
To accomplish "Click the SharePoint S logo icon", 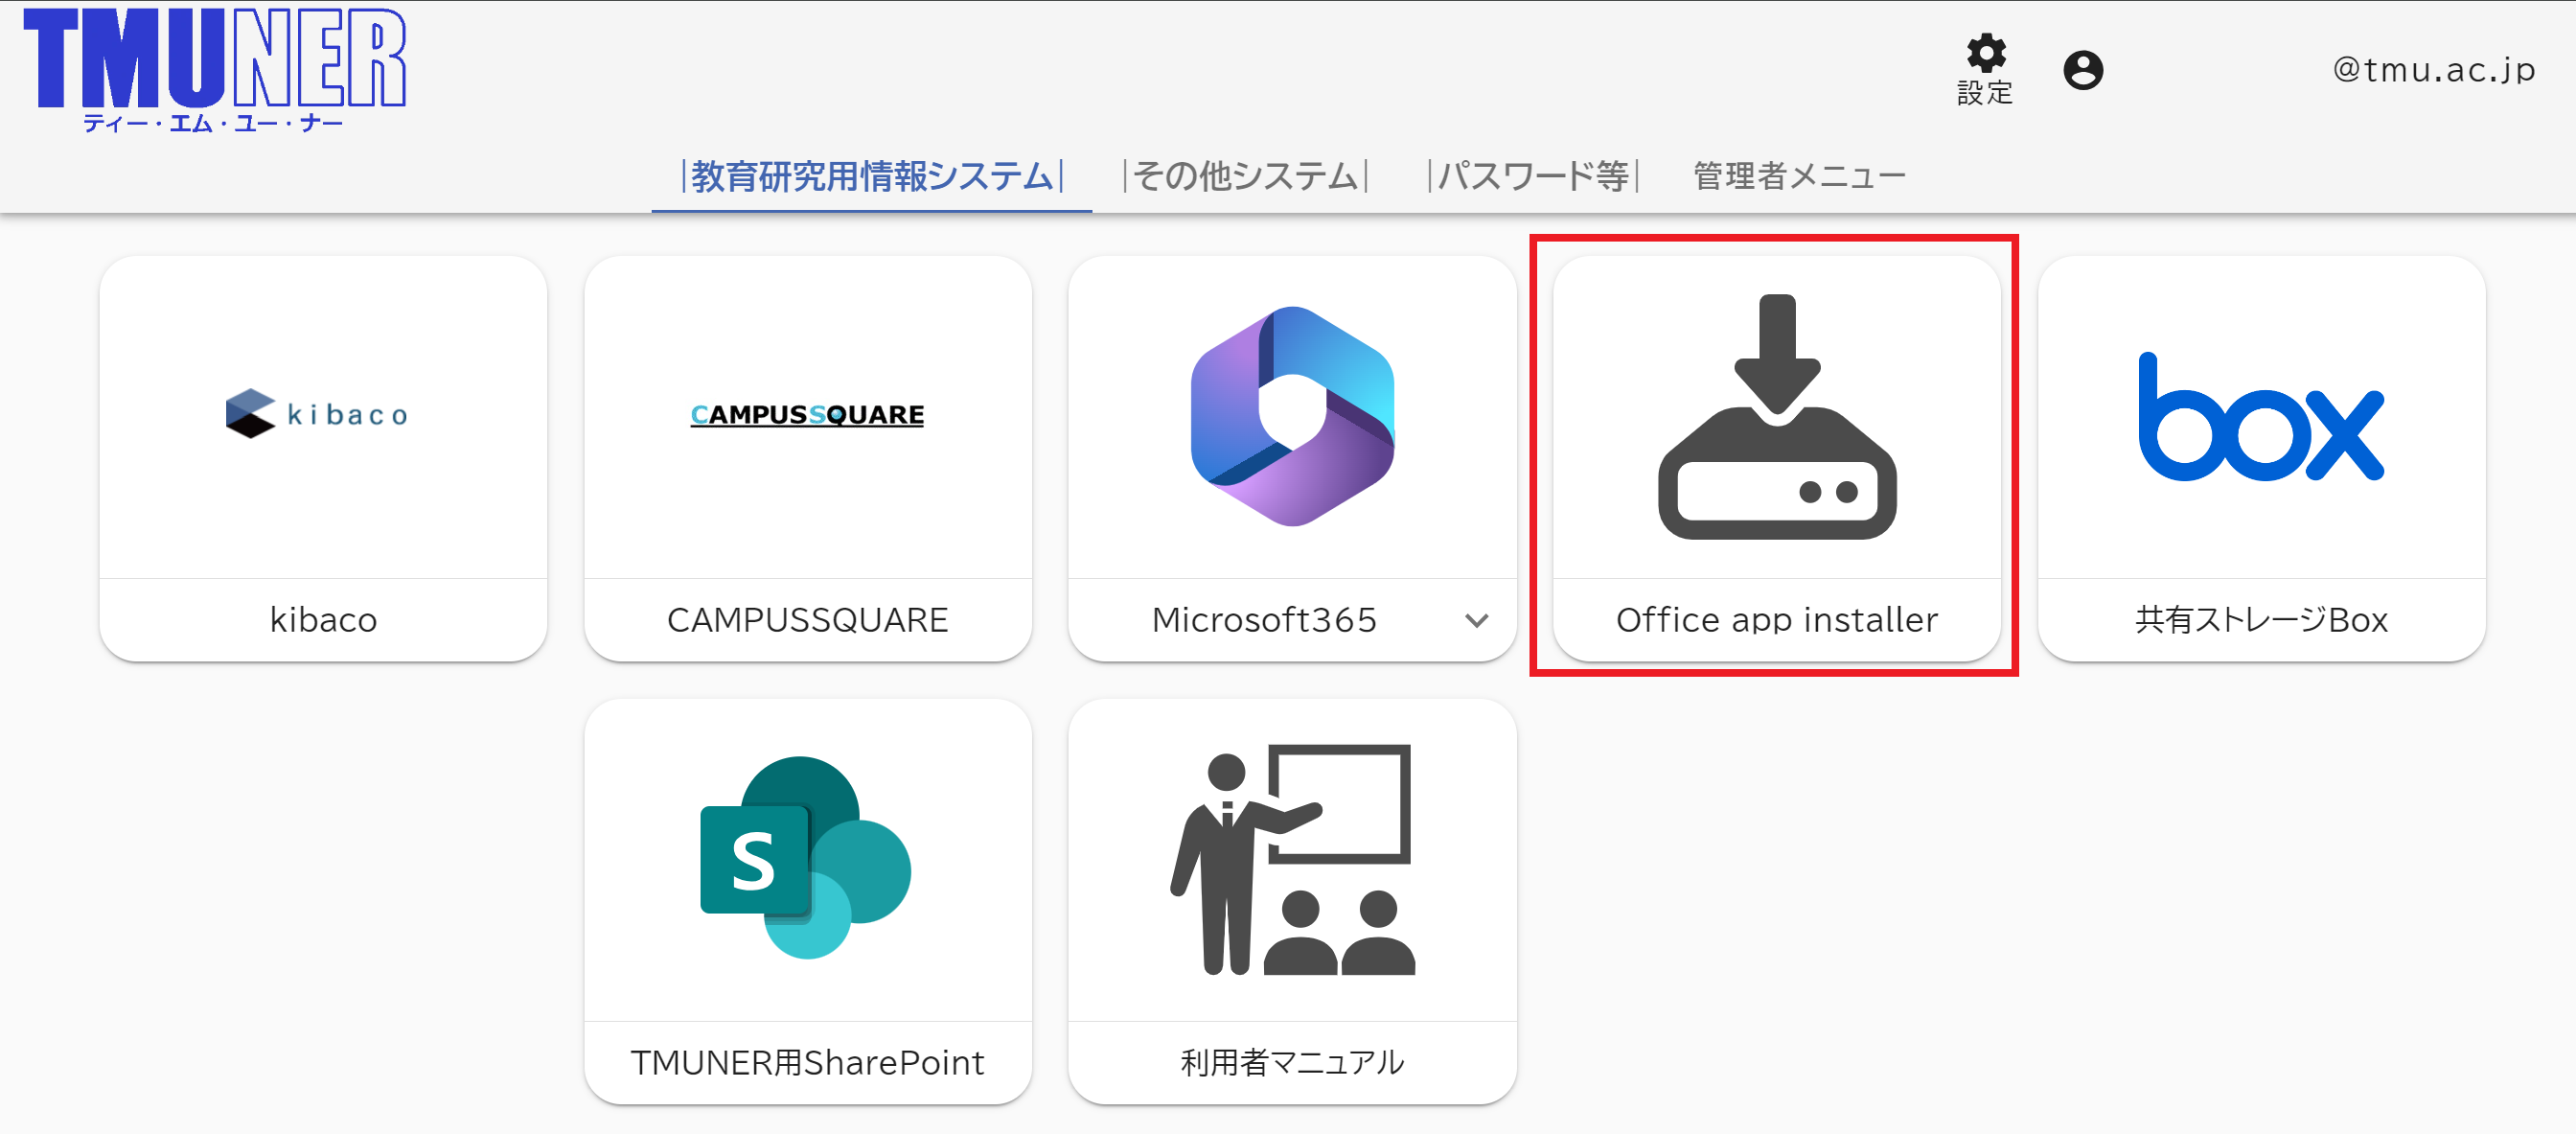I will (806, 858).
